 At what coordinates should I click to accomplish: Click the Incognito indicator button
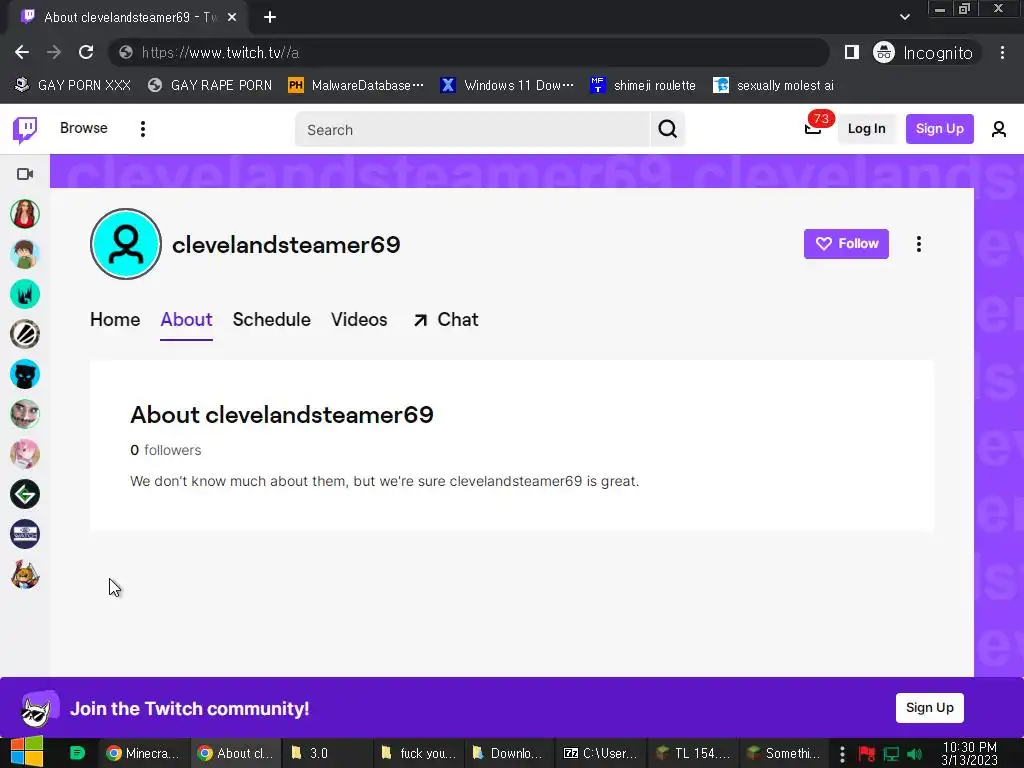click(x=923, y=52)
